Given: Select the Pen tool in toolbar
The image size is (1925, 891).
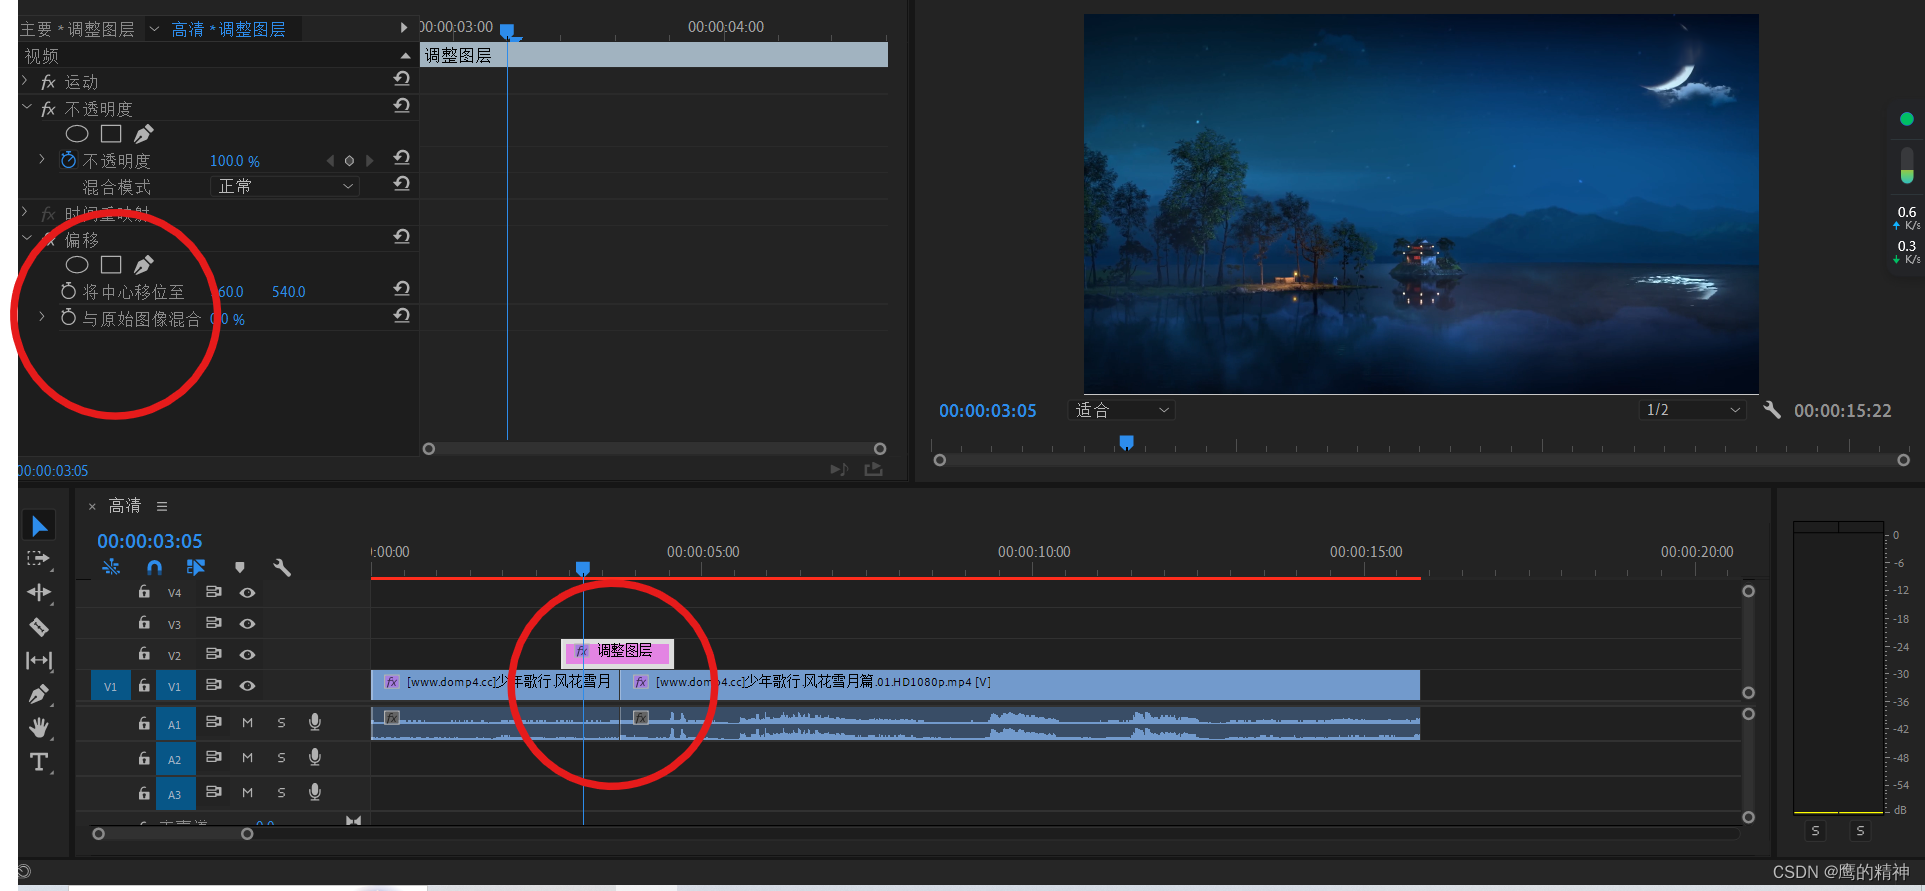Looking at the screenshot, I should 39,694.
